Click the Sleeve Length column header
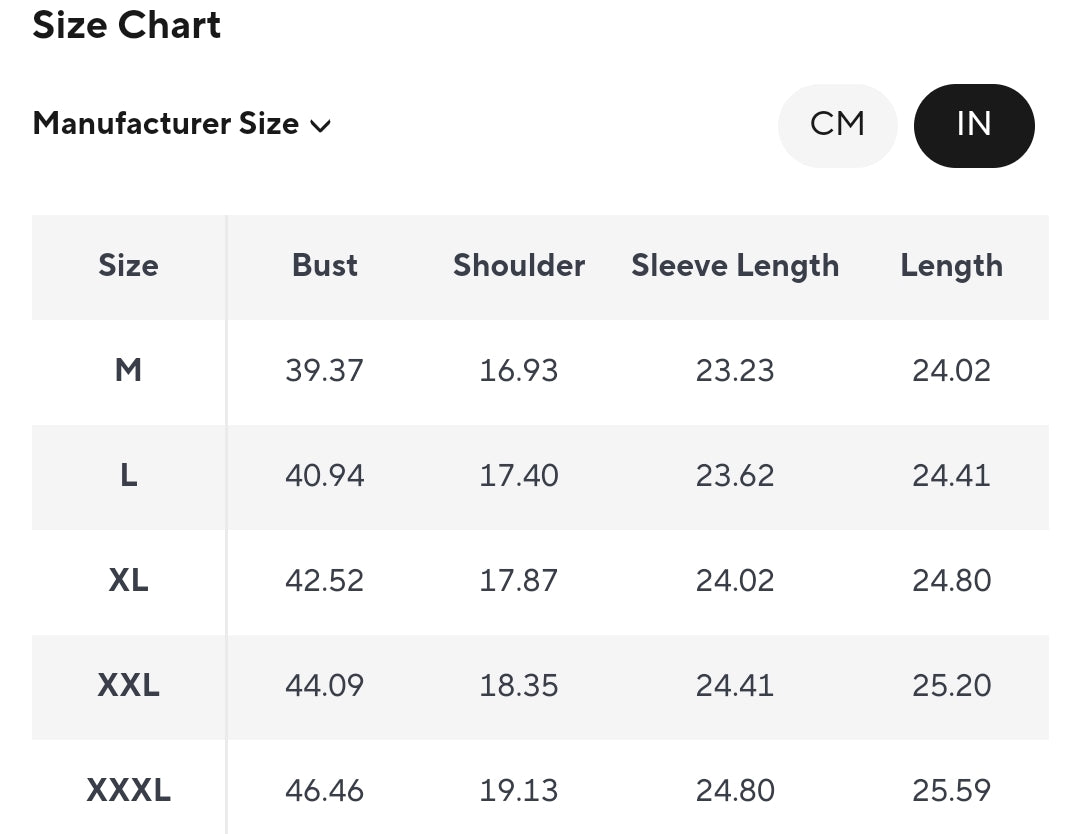The image size is (1080, 834). 735,266
